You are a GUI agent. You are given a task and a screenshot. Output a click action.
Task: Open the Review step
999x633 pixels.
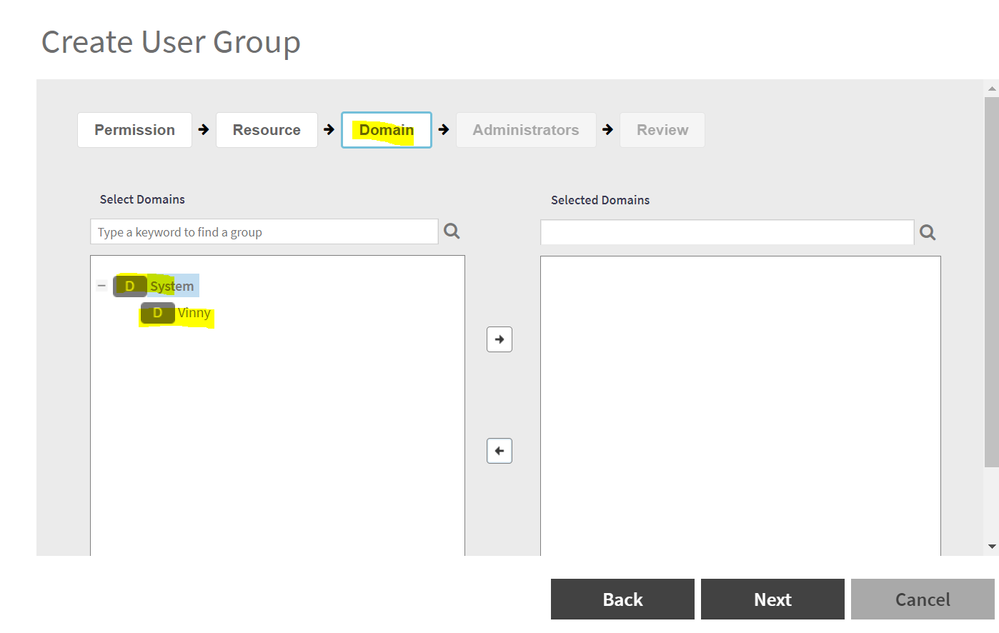coord(662,130)
